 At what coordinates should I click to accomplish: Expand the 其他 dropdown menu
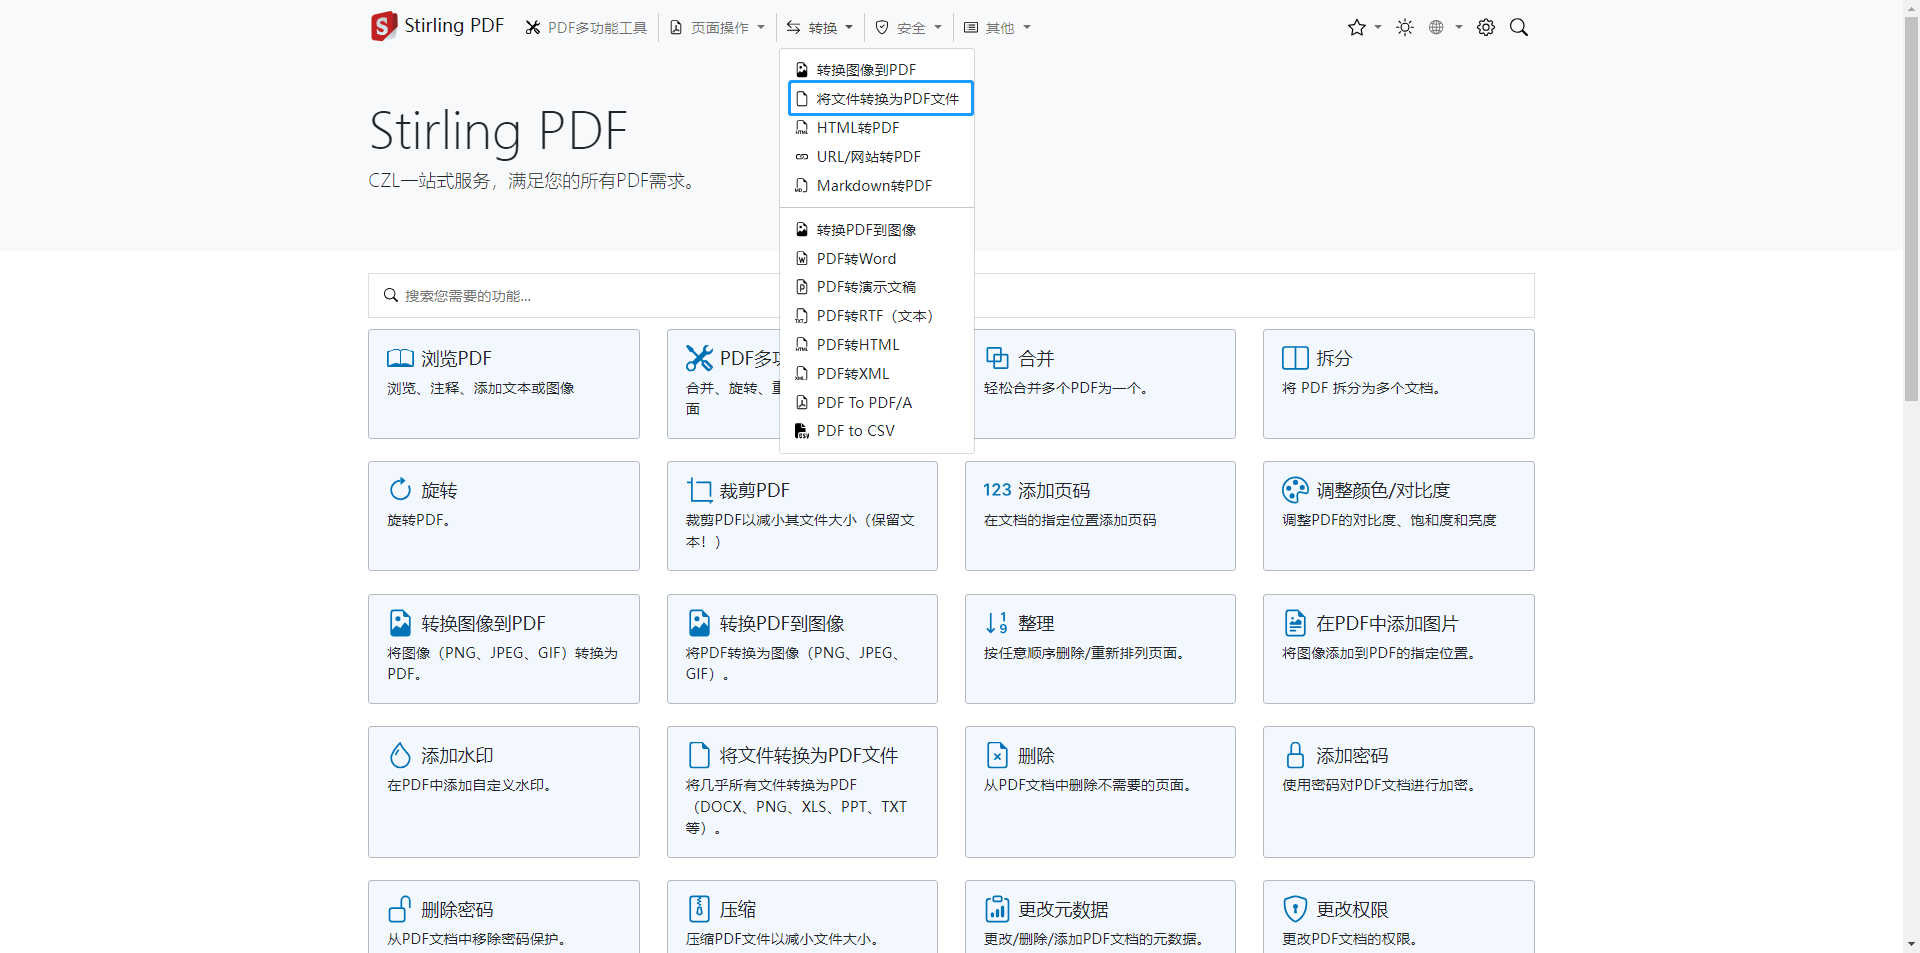(x=997, y=28)
